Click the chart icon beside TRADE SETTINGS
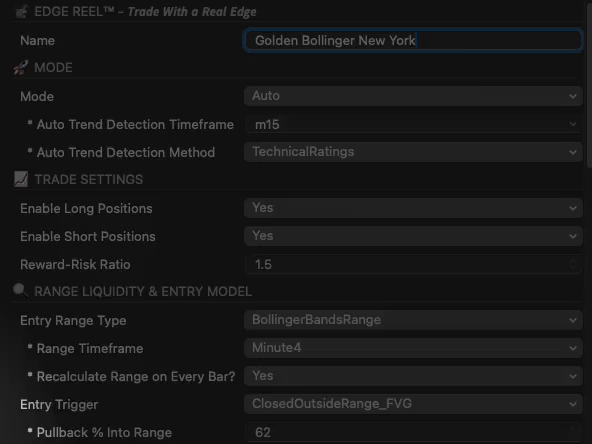The height and width of the screenshot is (444, 592). [x=21, y=179]
